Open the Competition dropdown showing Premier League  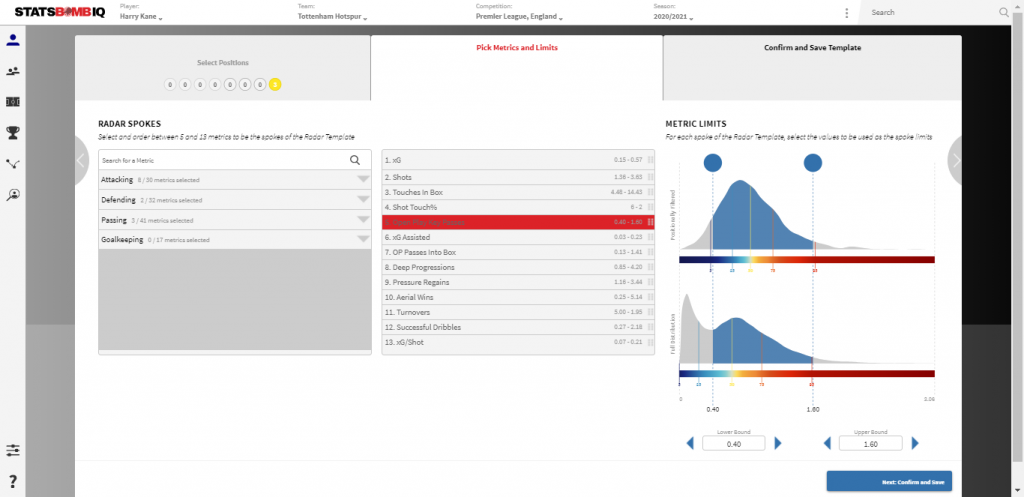click(x=519, y=18)
